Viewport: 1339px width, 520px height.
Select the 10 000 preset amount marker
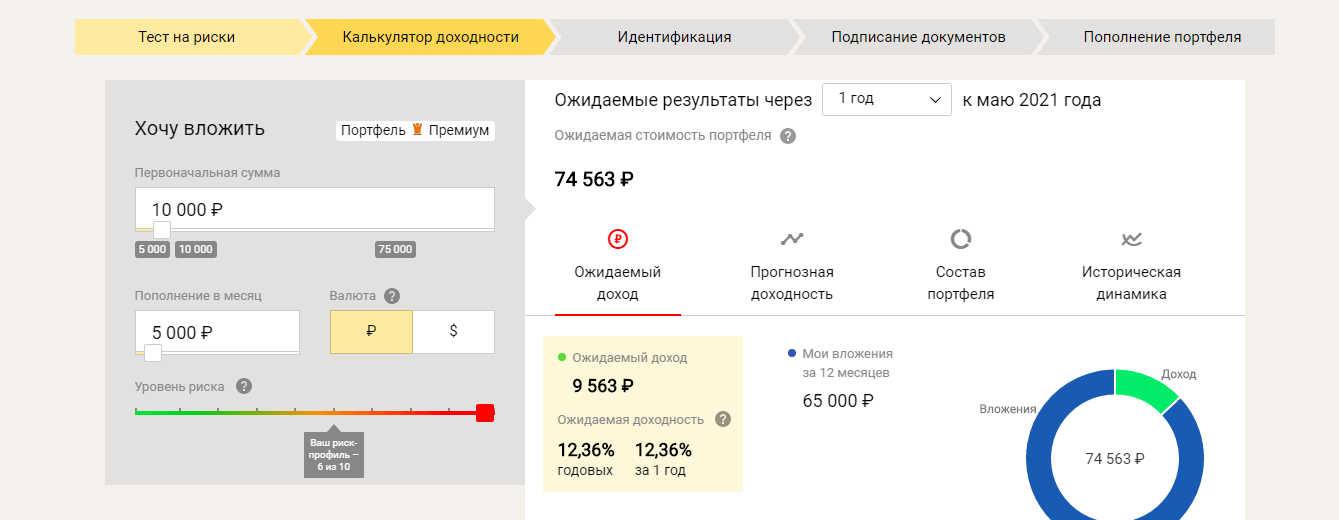coord(196,249)
